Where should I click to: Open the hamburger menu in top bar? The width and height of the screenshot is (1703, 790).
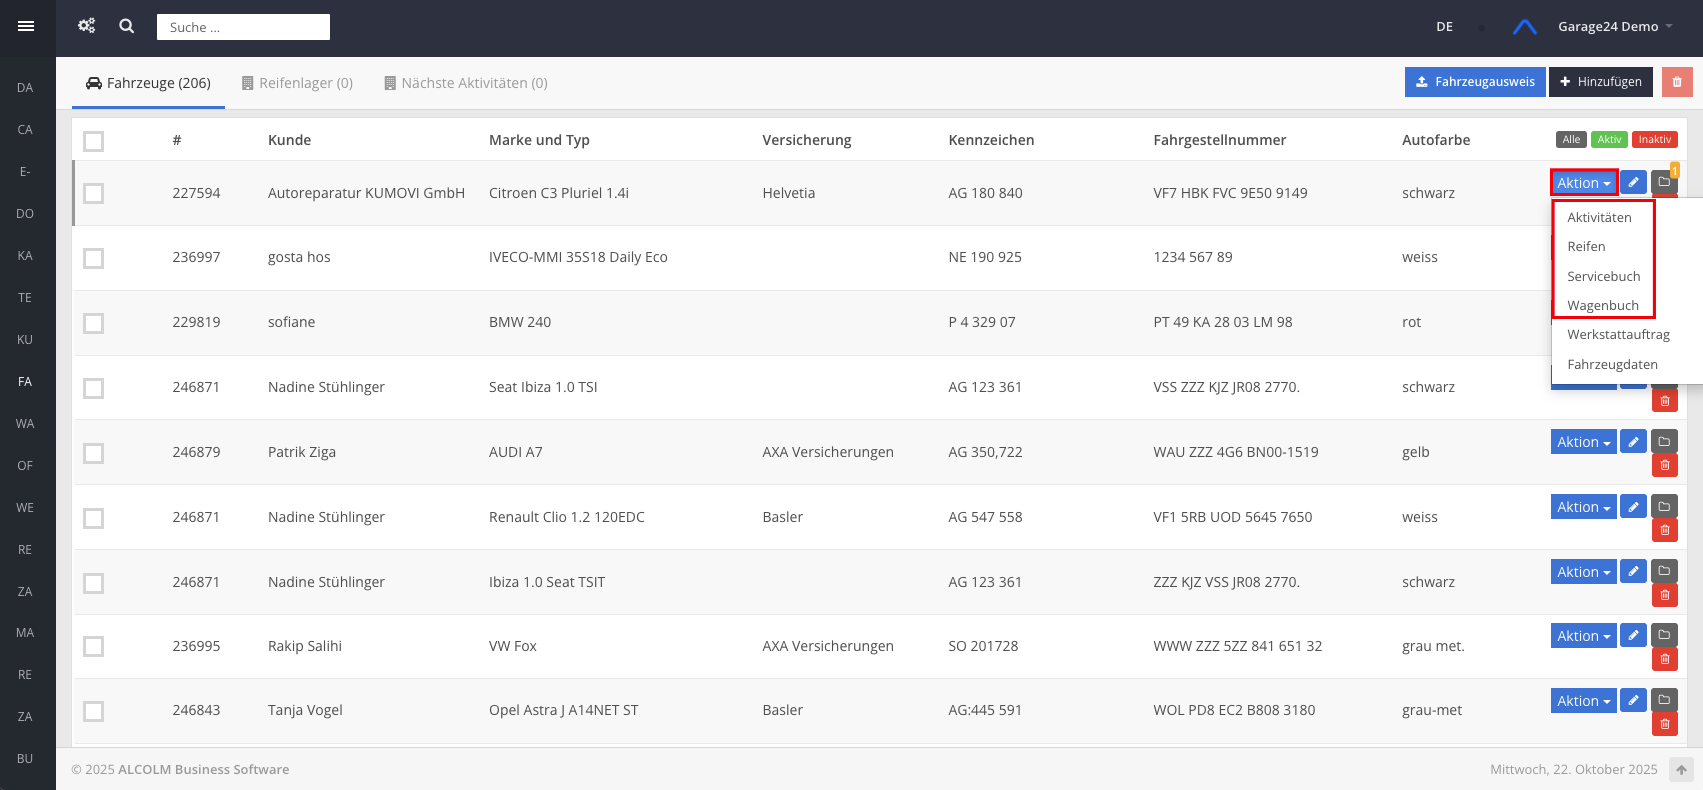tap(26, 27)
